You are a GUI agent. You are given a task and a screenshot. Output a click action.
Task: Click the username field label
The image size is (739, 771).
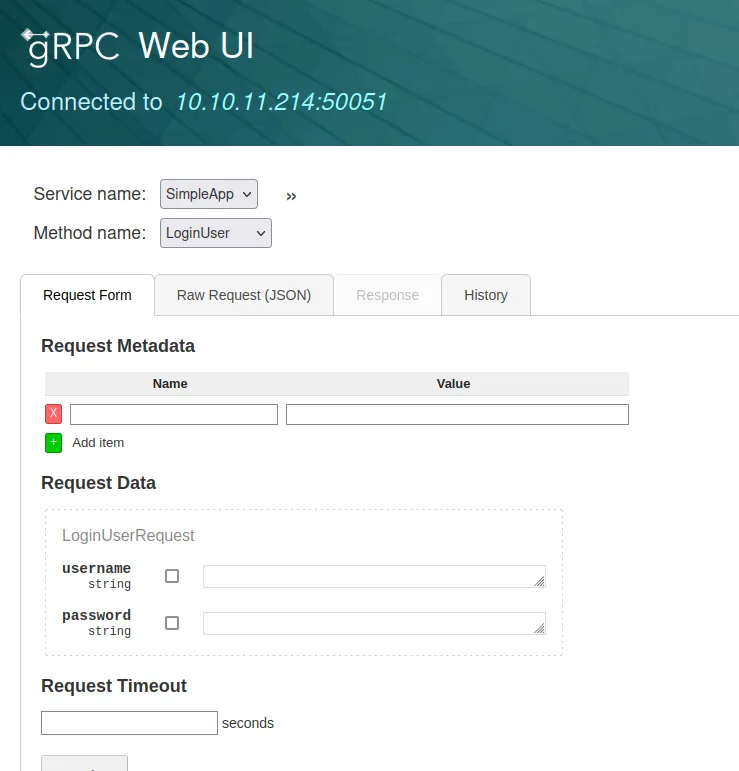click(96, 568)
